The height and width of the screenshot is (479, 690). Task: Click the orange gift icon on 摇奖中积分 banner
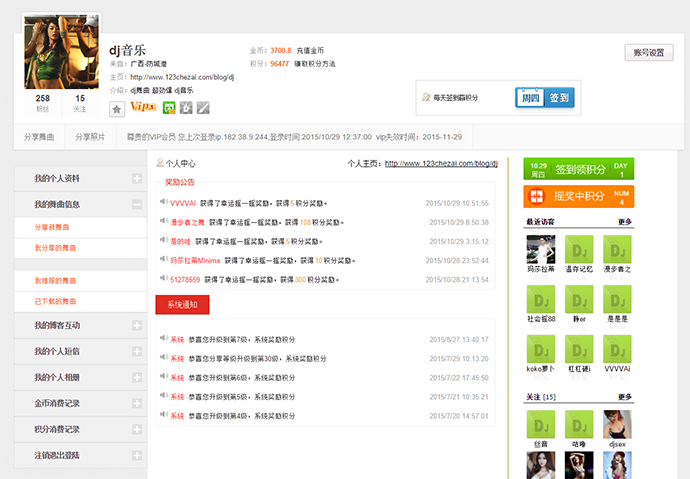point(536,196)
